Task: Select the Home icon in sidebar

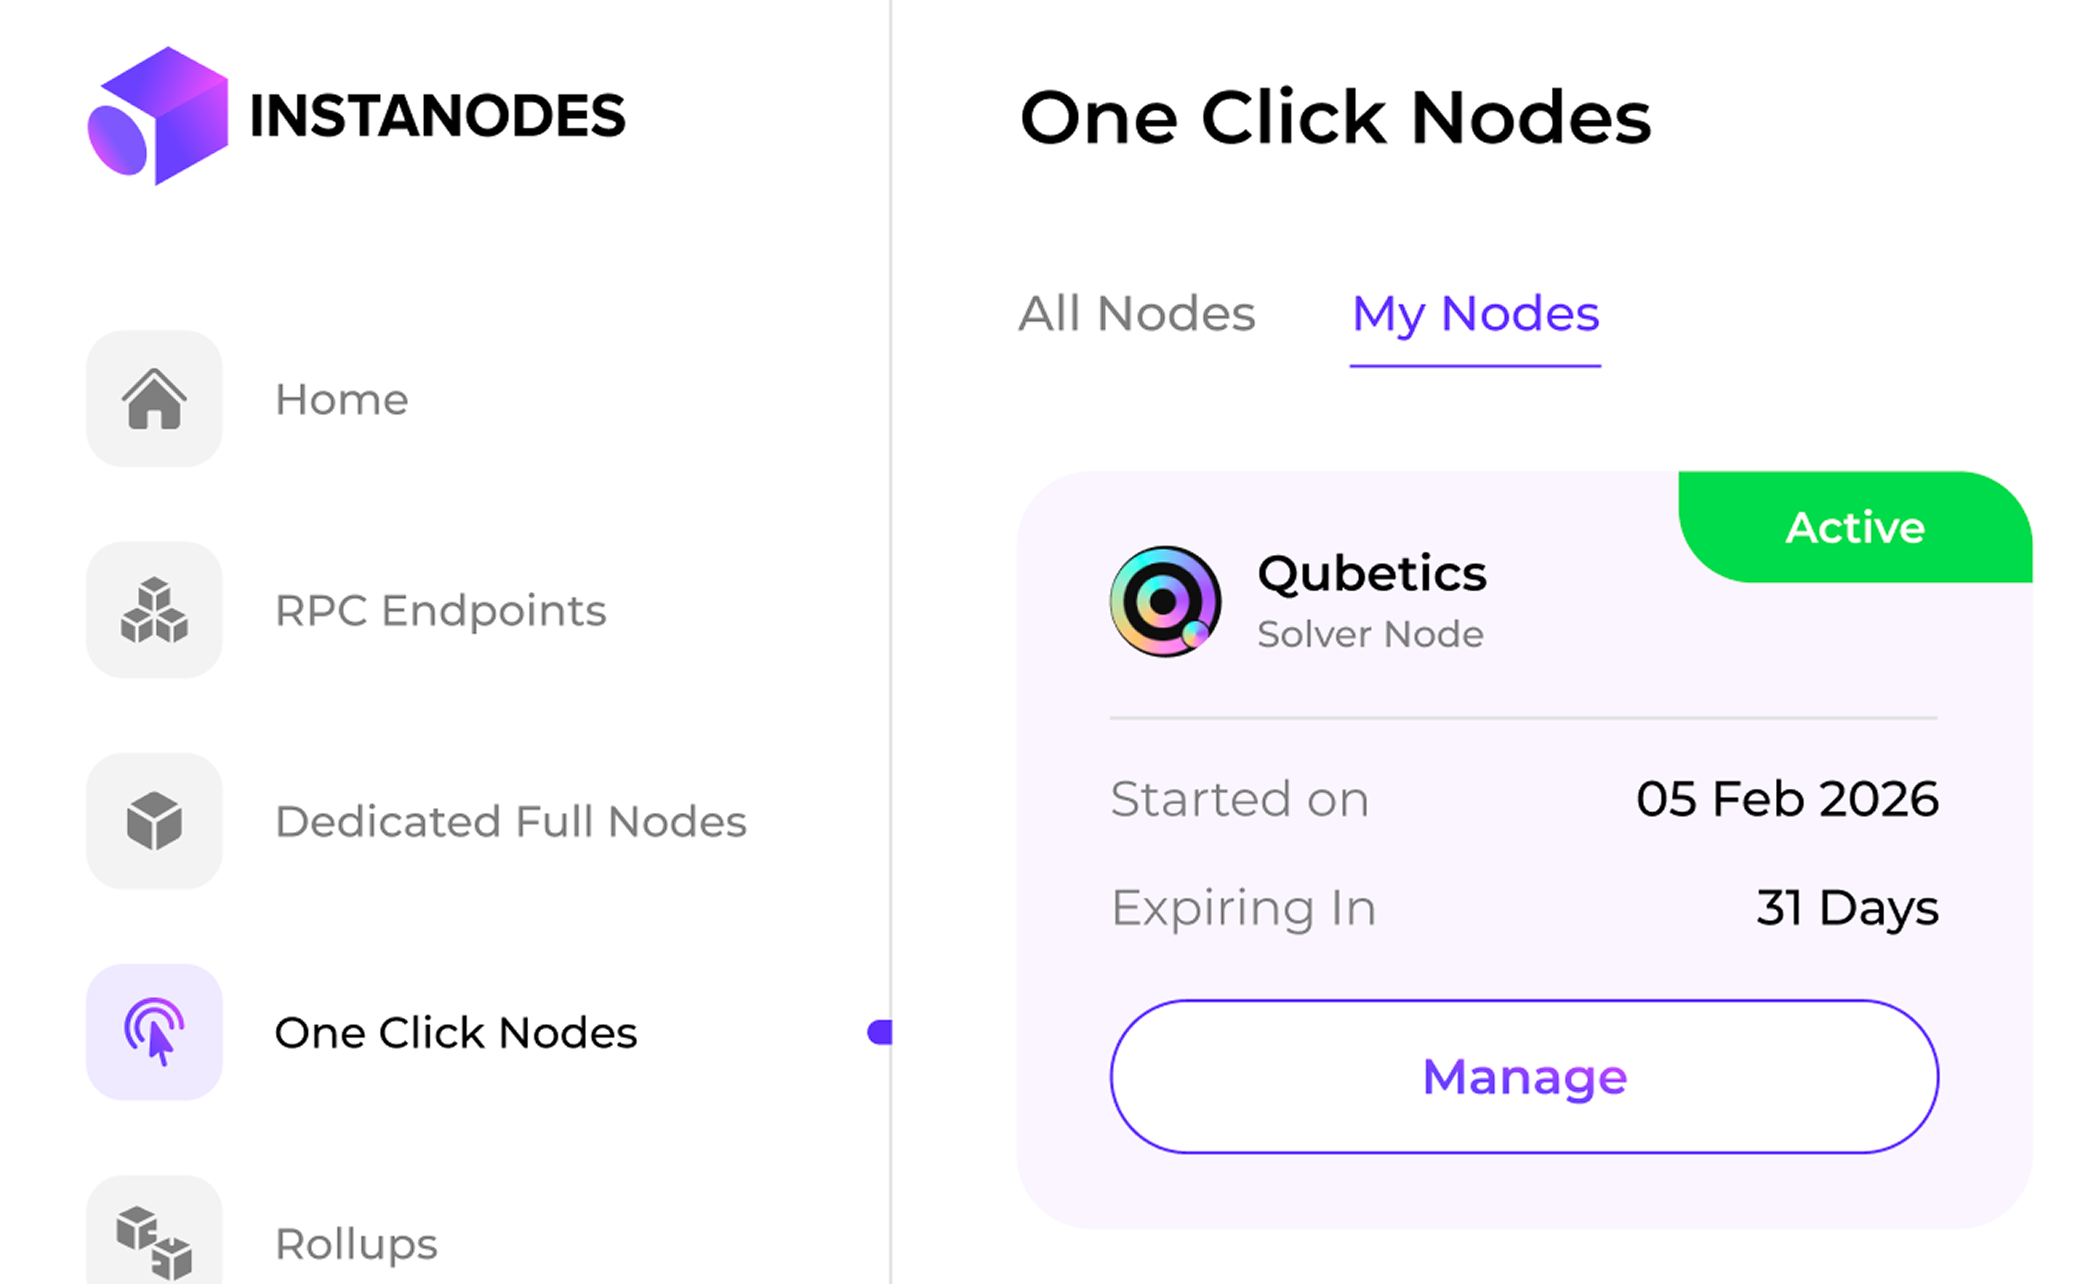Action: tap(154, 399)
